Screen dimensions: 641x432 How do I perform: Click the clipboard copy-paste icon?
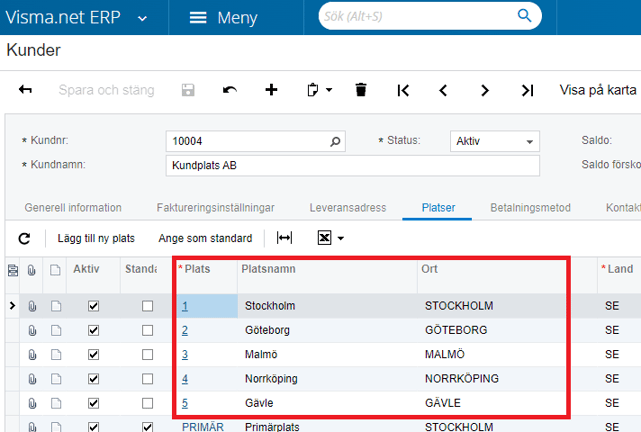(313, 90)
